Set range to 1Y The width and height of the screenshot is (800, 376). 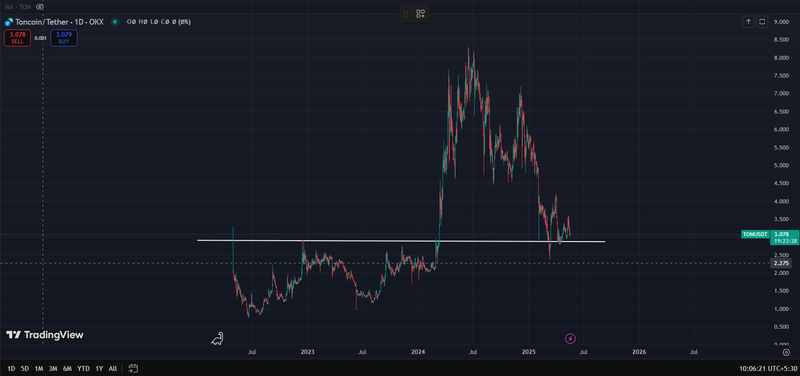99,368
